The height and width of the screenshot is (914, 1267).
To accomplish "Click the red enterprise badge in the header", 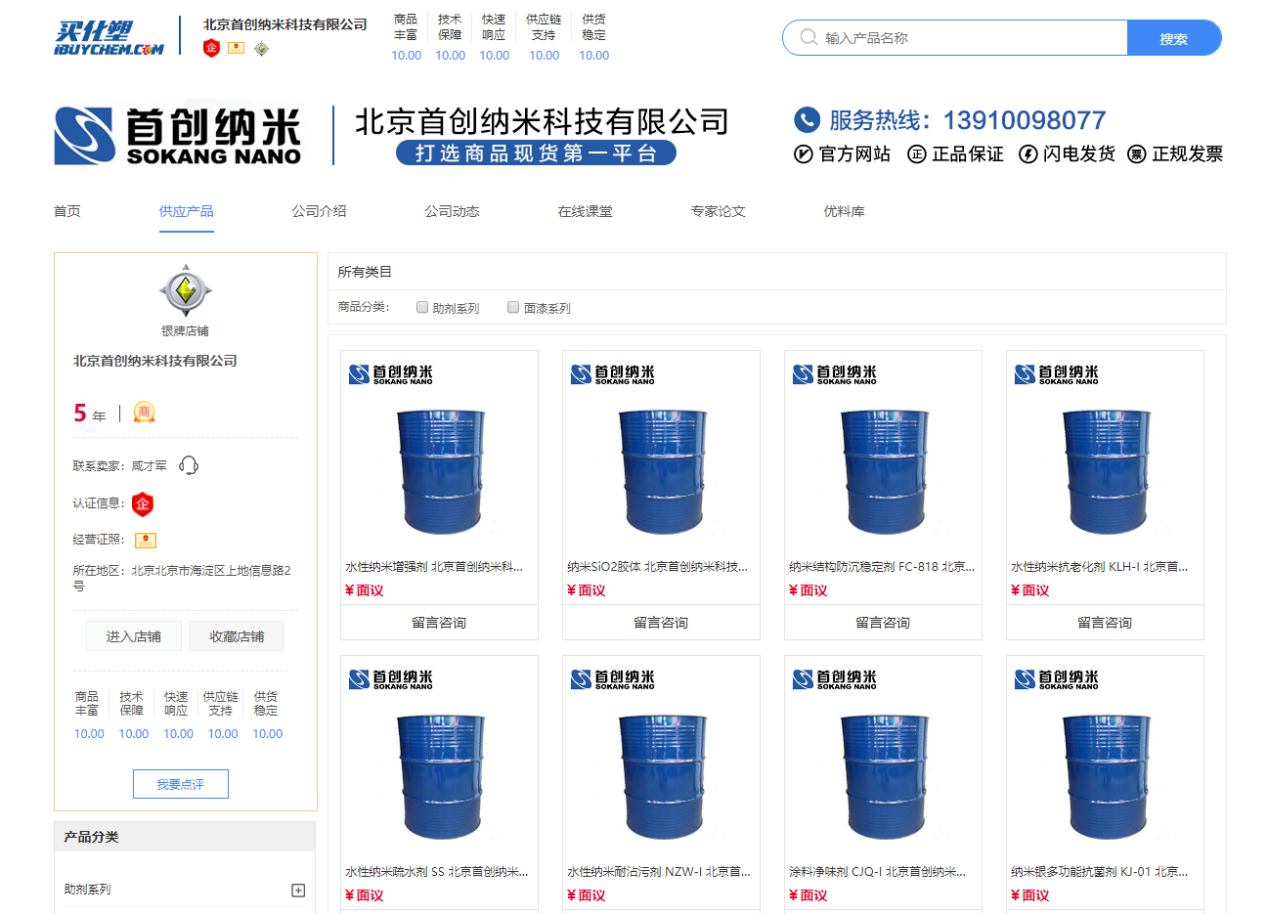I will tap(211, 47).
